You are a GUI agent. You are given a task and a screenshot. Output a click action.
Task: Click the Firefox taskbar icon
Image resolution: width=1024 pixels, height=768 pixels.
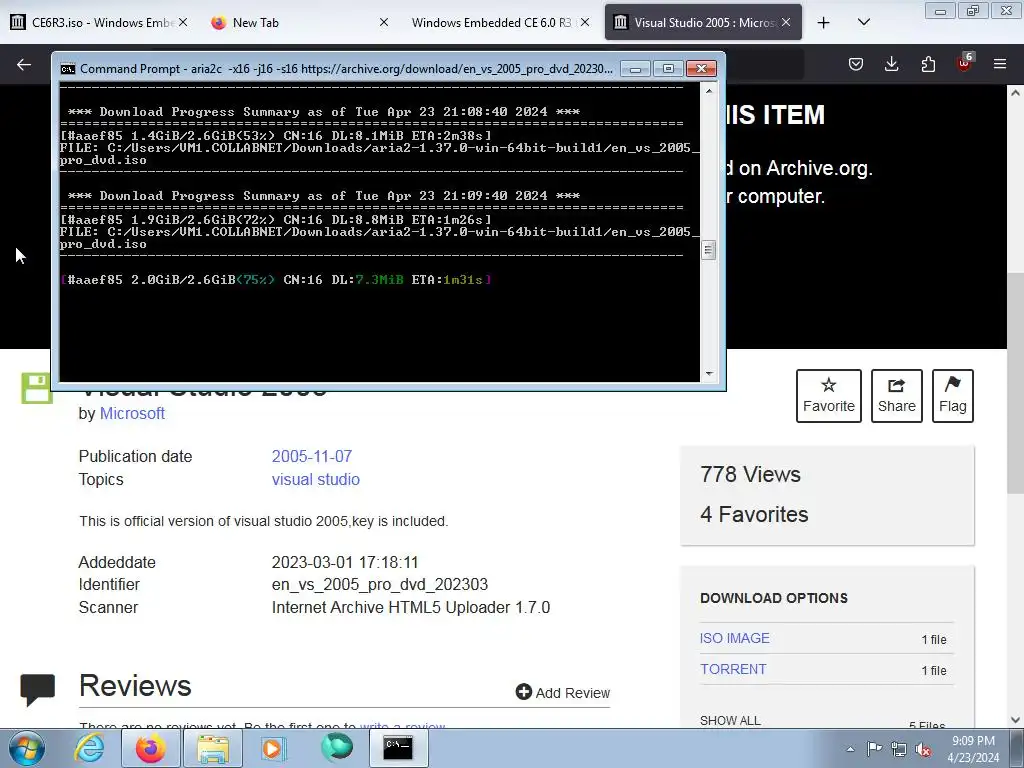point(150,748)
